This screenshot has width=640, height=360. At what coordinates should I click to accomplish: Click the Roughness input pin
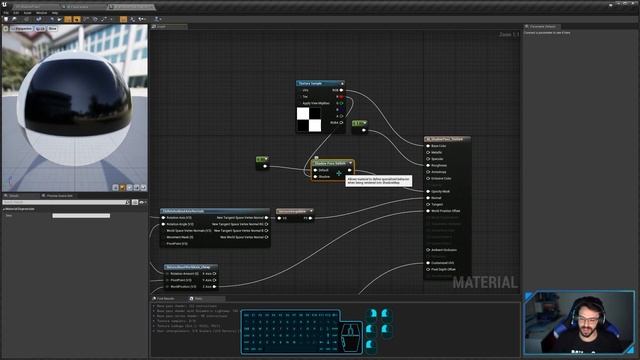tap(428, 165)
